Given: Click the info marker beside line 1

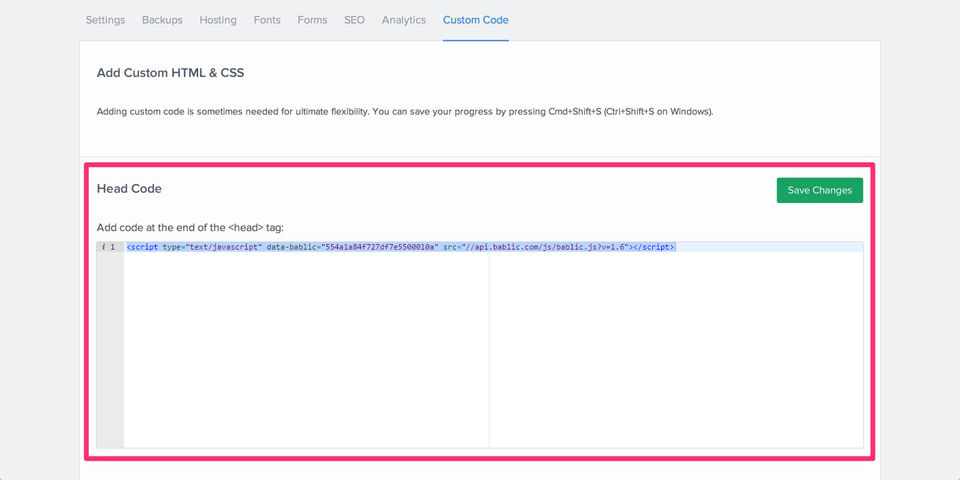Looking at the screenshot, I should point(103,247).
